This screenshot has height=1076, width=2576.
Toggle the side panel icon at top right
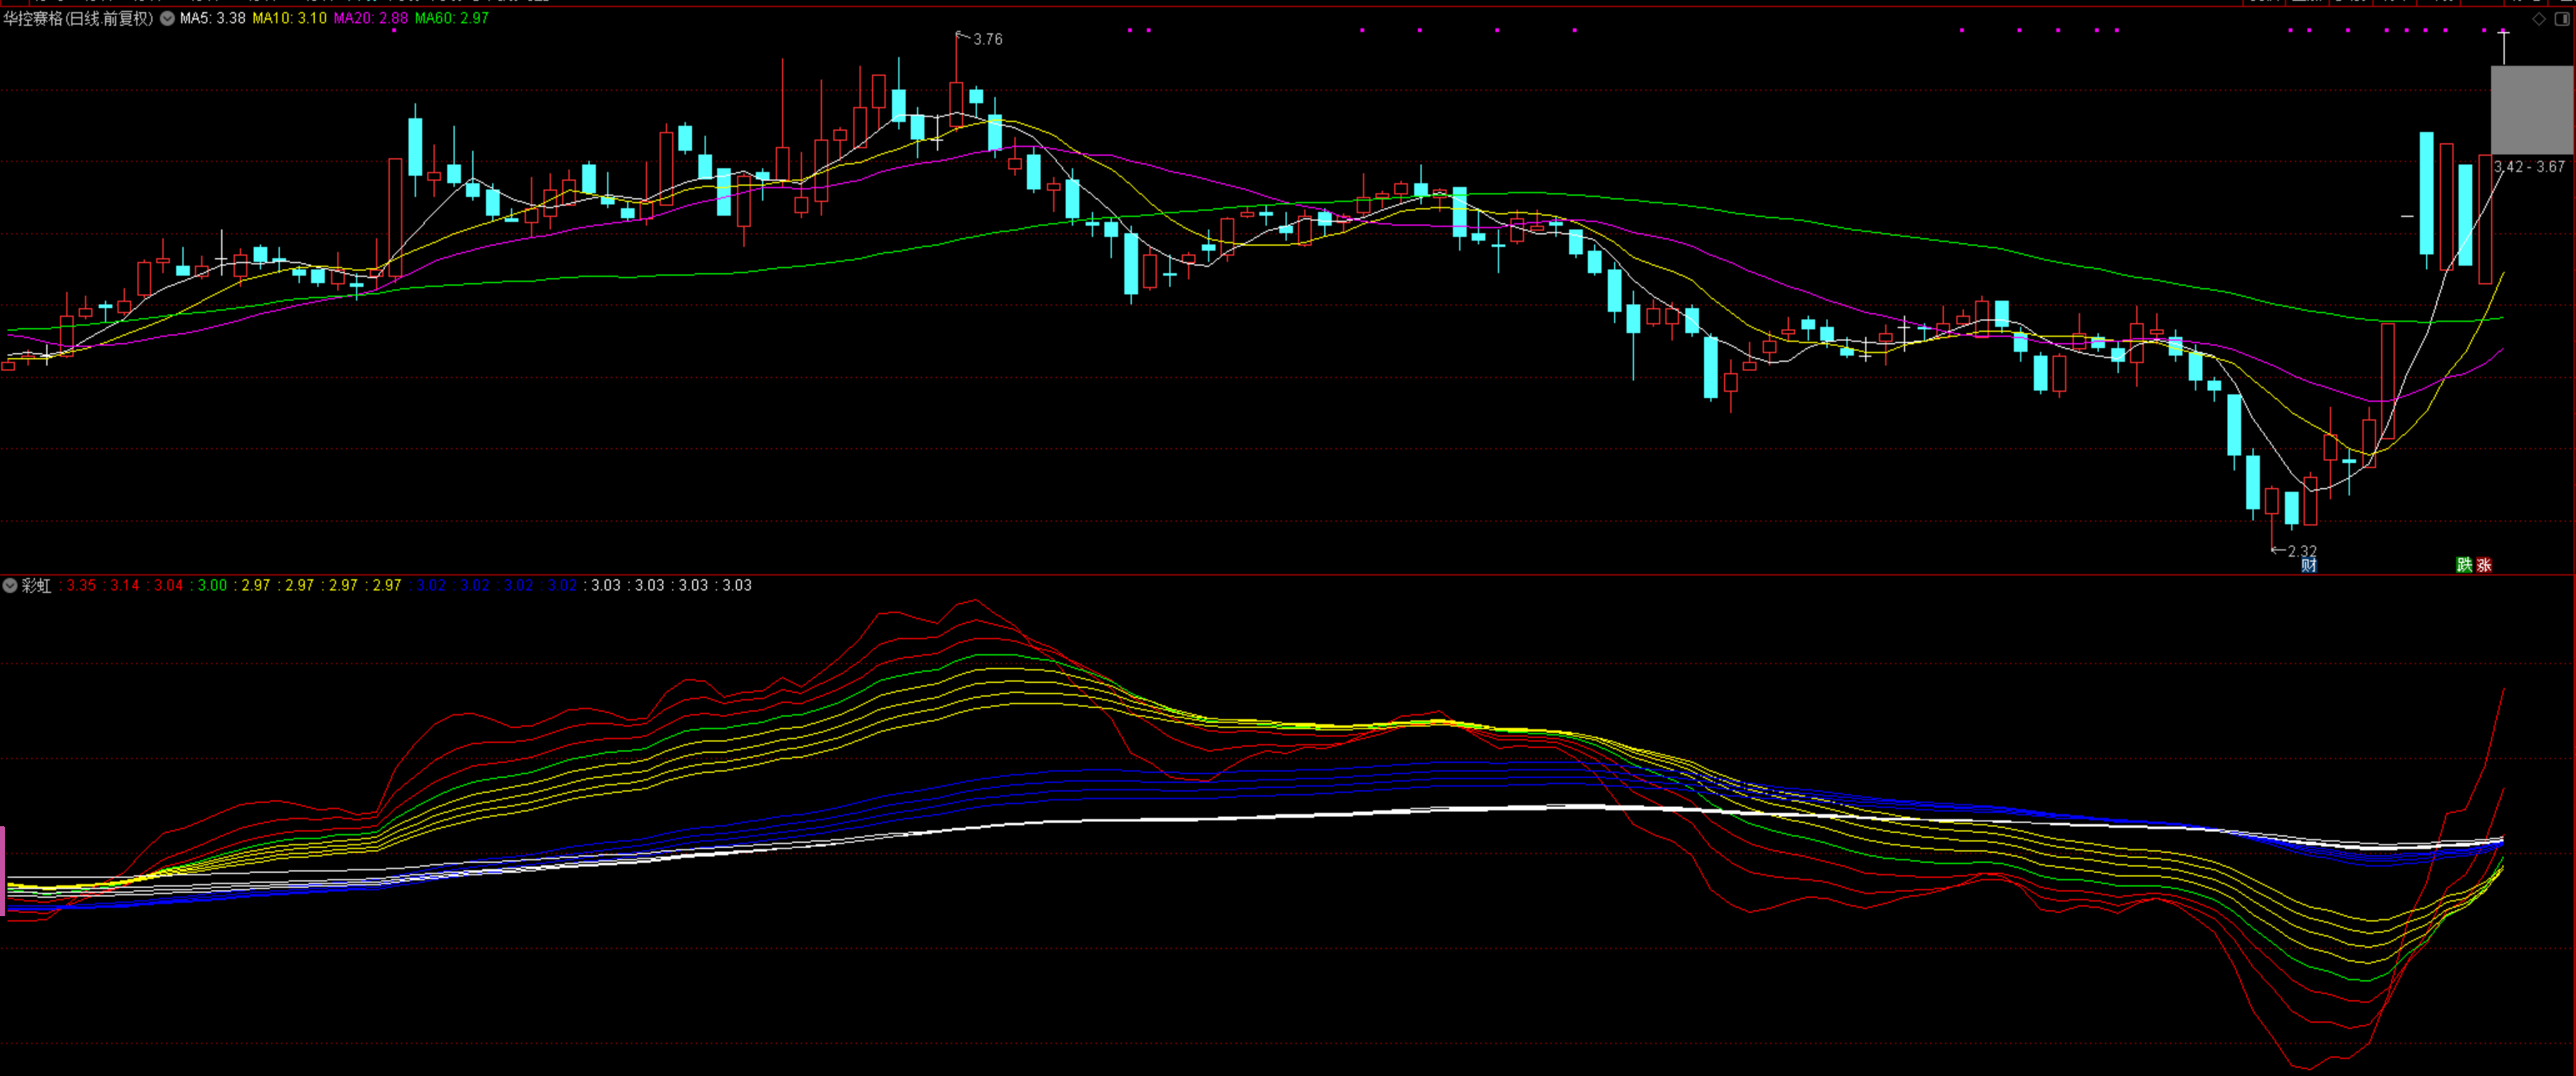(x=2562, y=19)
